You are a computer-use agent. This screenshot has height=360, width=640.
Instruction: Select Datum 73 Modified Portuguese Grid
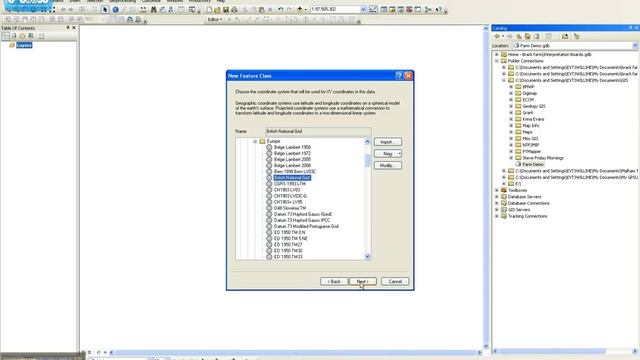[x=306, y=227]
